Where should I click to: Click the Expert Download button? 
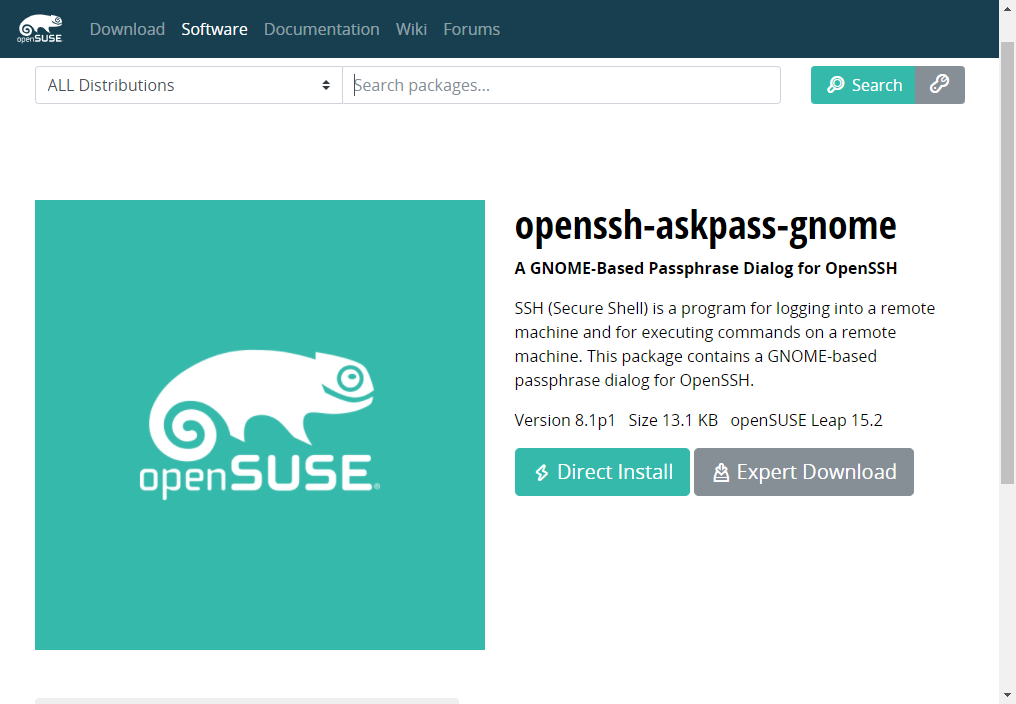(803, 472)
